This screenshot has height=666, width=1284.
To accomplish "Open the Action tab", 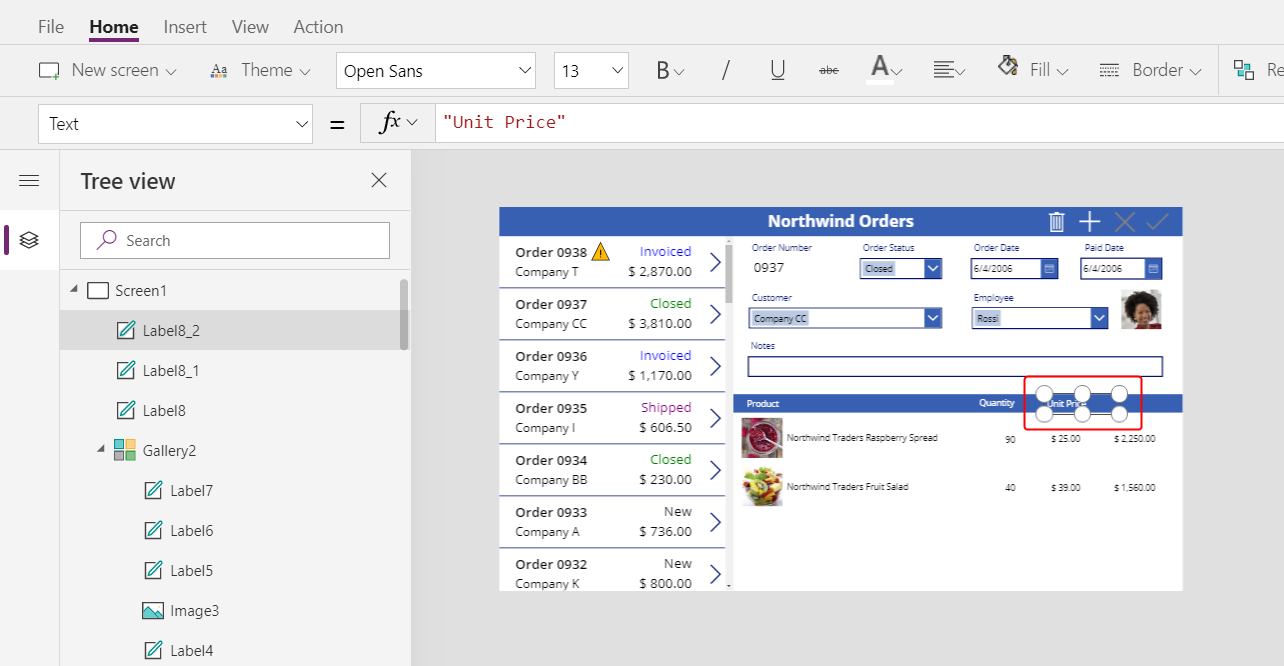I will [318, 27].
